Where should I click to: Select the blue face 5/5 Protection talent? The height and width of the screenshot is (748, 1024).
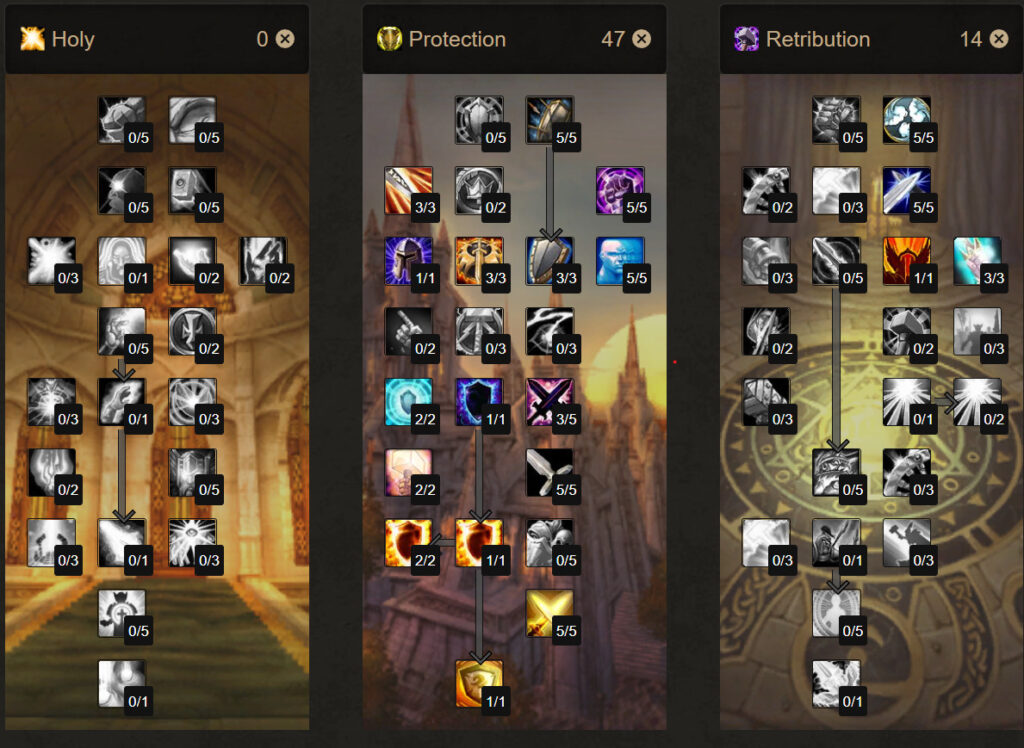(620, 261)
